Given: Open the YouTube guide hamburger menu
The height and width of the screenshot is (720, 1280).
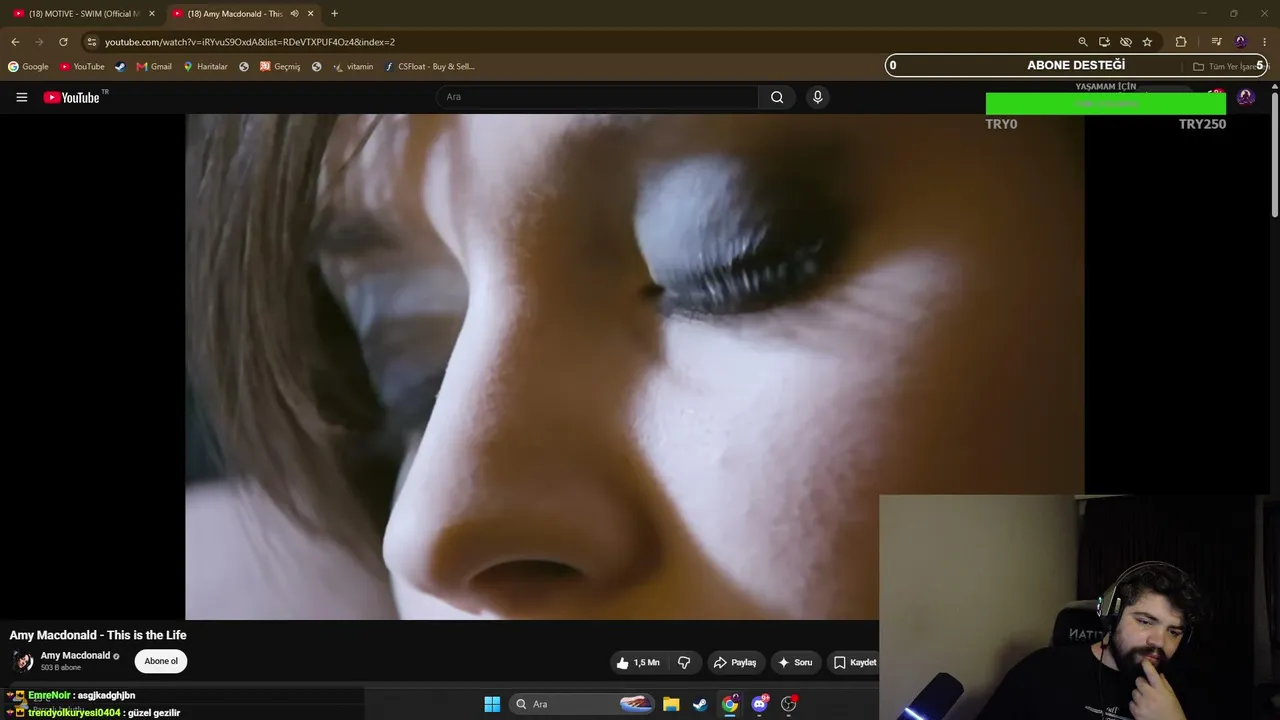Looking at the screenshot, I should [21, 97].
